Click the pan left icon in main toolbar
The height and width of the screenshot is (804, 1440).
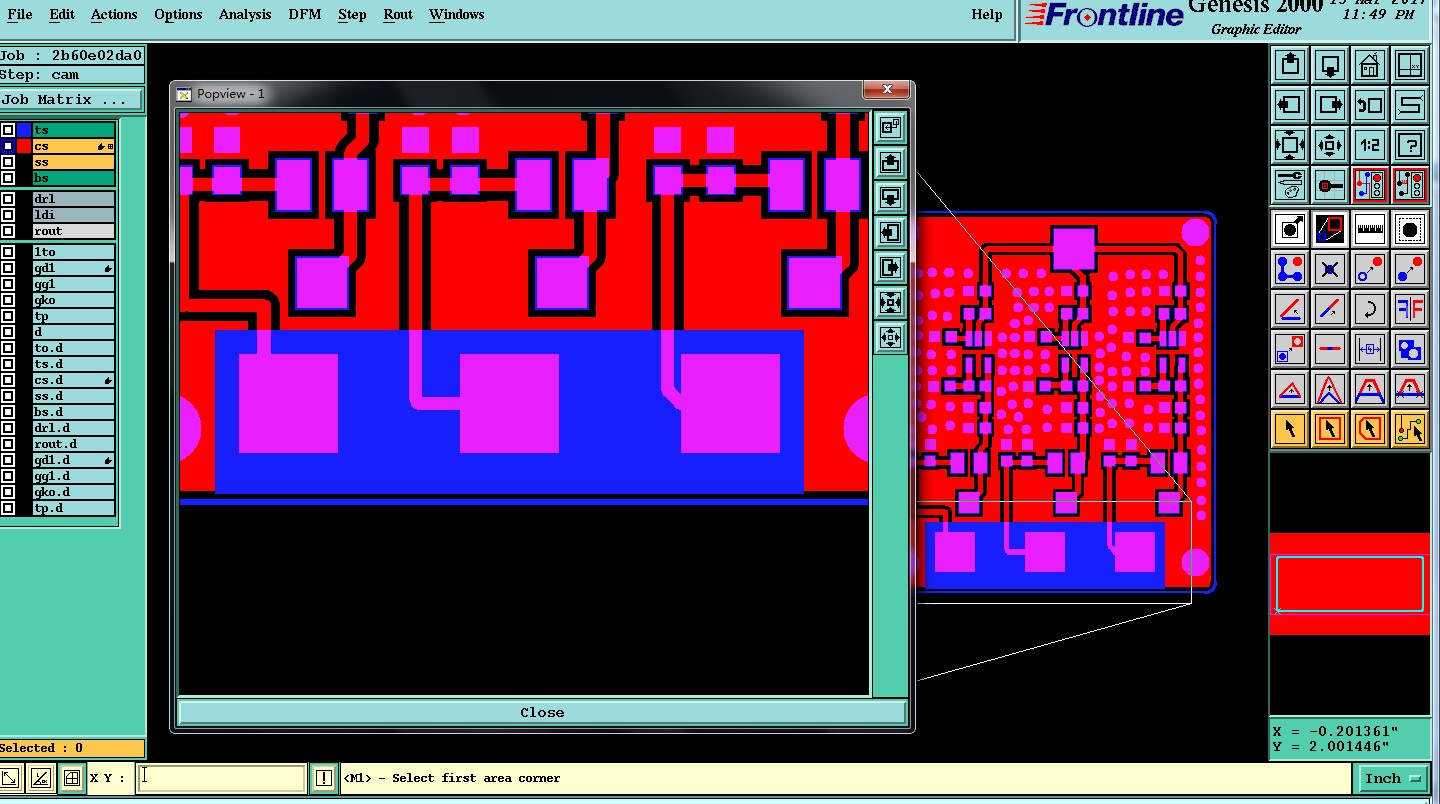(1290, 105)
